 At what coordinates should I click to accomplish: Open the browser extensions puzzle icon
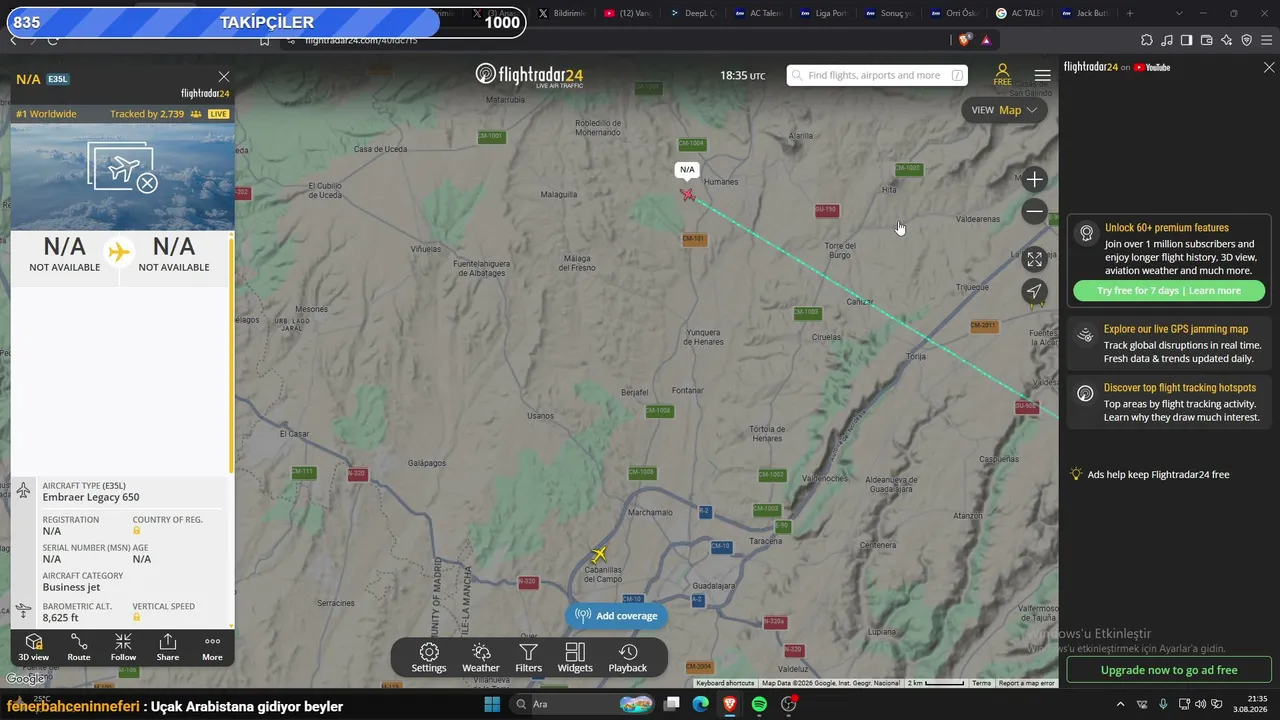click(1146, 40)
